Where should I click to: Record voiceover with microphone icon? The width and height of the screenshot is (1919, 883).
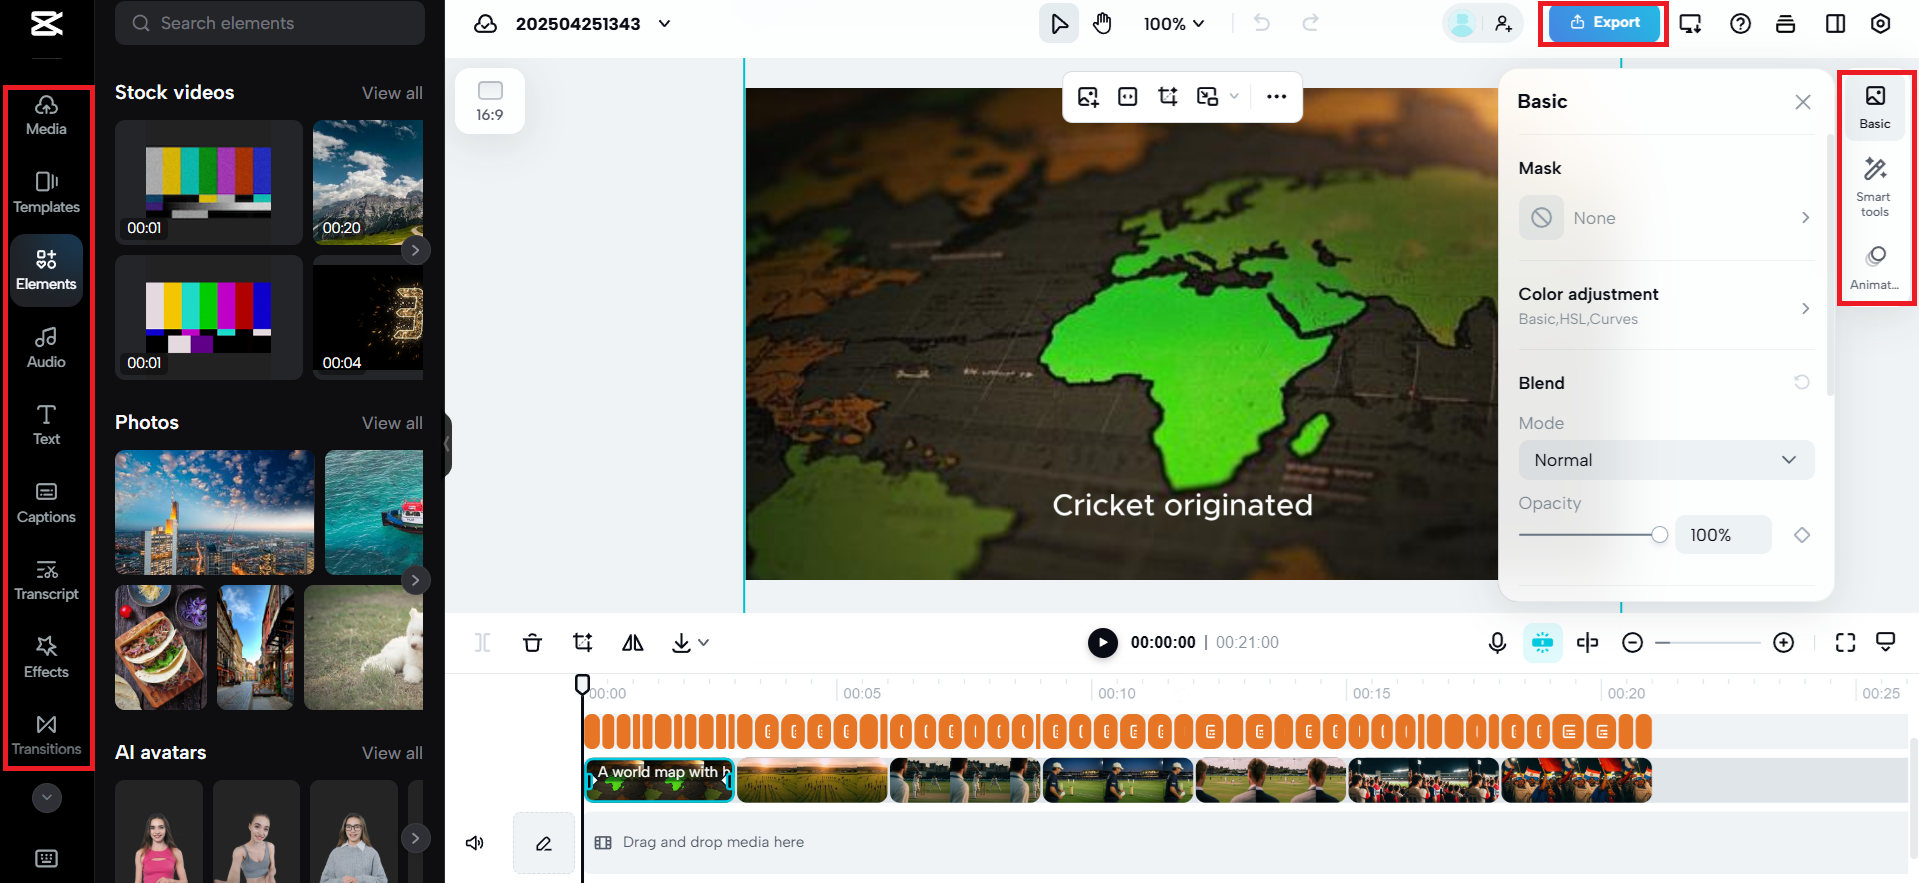1497,642
